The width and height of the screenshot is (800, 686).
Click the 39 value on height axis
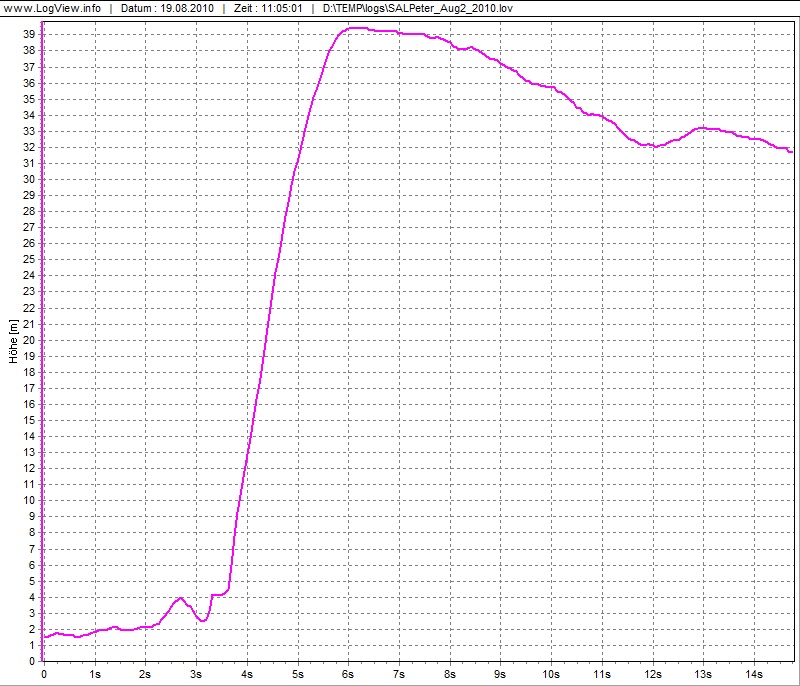pos(29,34)
